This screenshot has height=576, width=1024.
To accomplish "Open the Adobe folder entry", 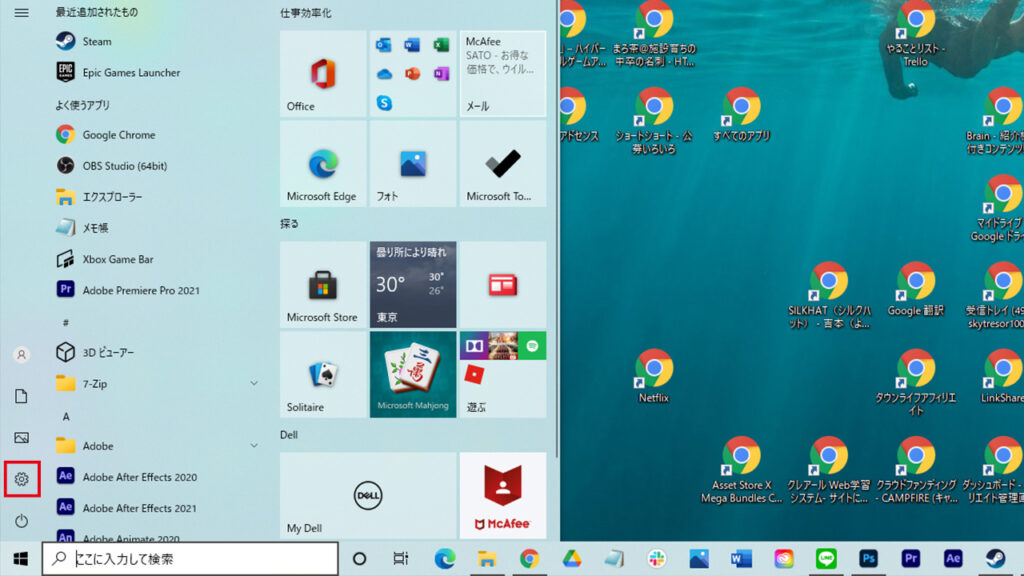I will (157, 446).
